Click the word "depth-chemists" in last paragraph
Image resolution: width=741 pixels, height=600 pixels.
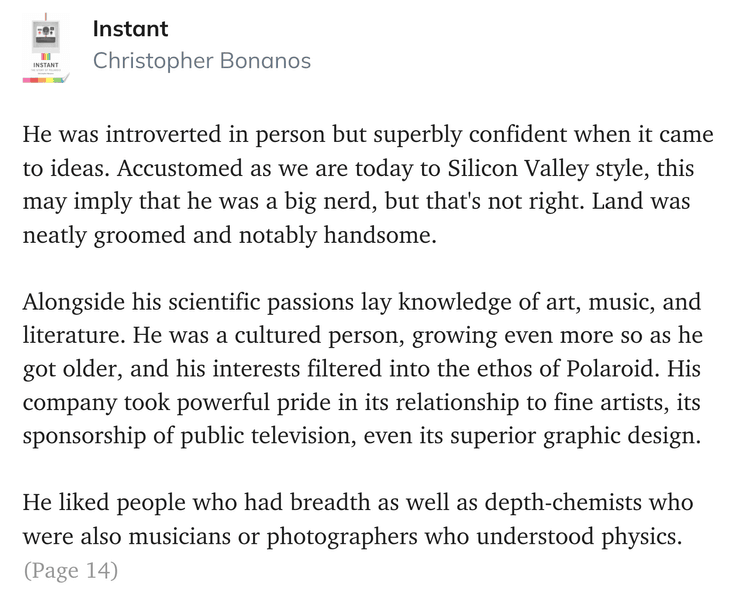563,502
